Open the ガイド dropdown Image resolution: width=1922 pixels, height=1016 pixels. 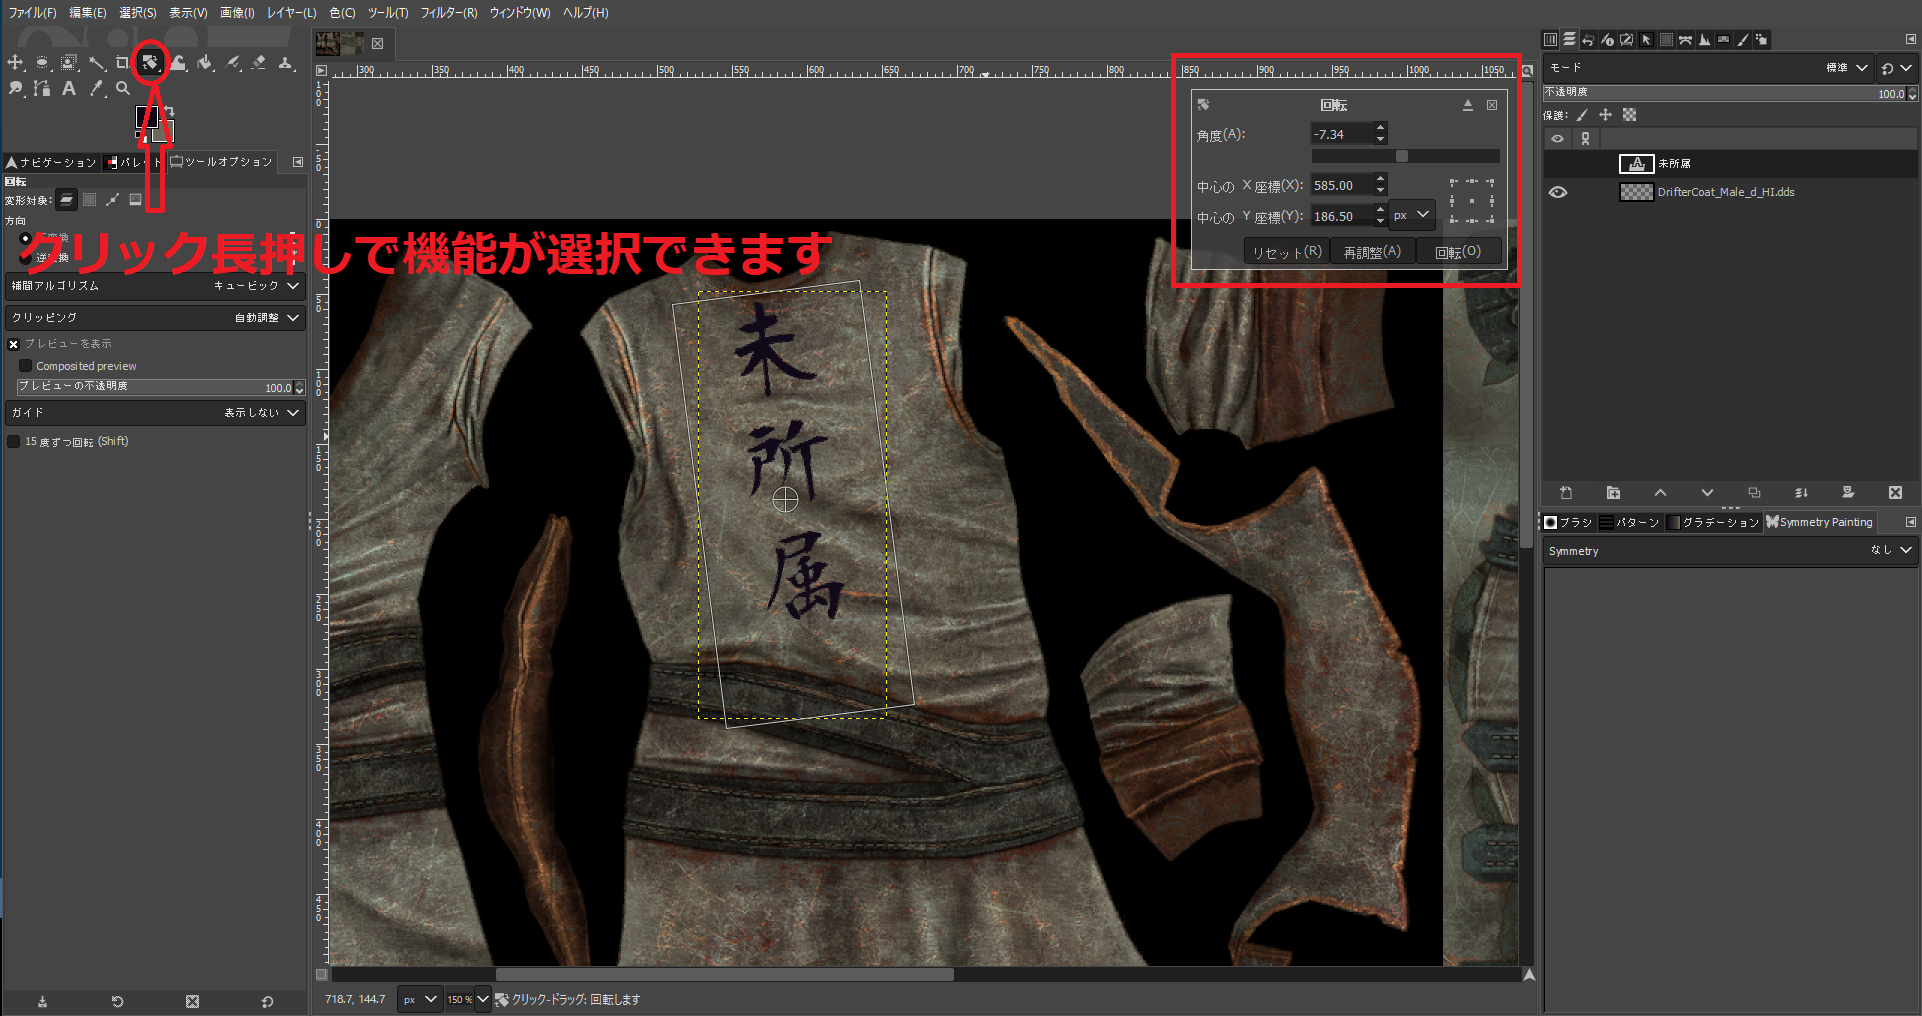point(155,413)
